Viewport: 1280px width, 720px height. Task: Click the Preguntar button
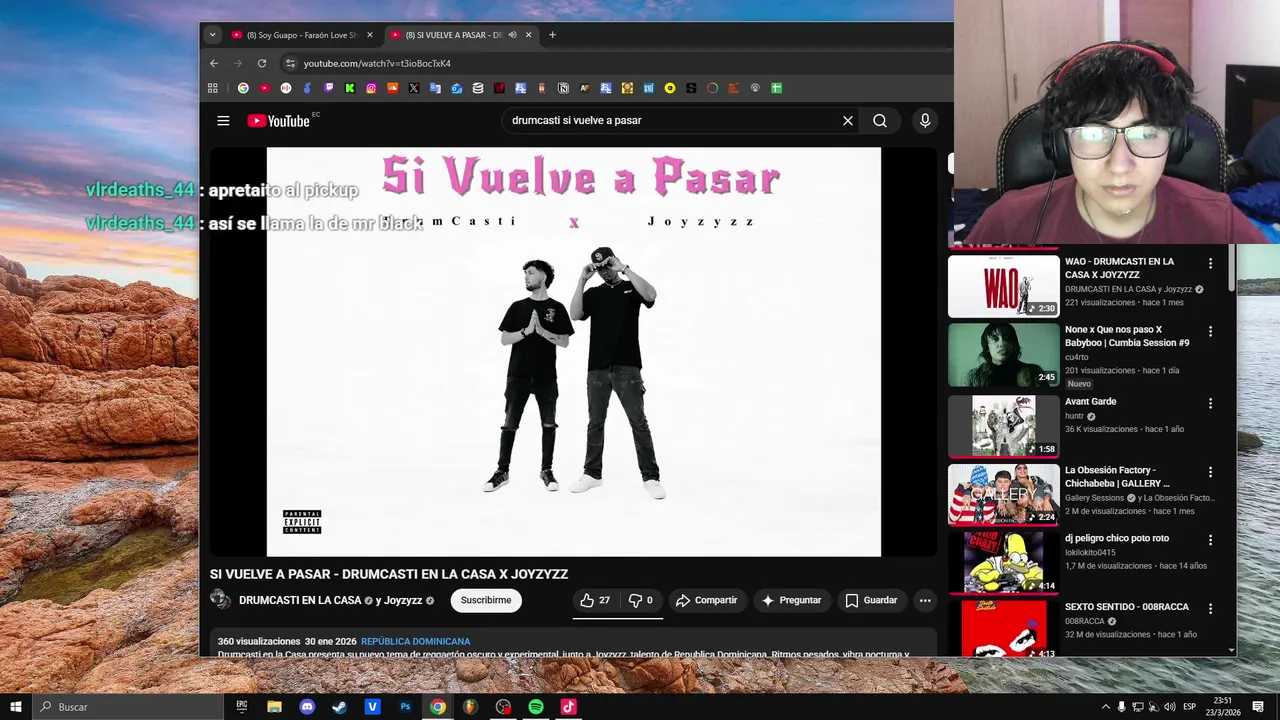[791, 600]
